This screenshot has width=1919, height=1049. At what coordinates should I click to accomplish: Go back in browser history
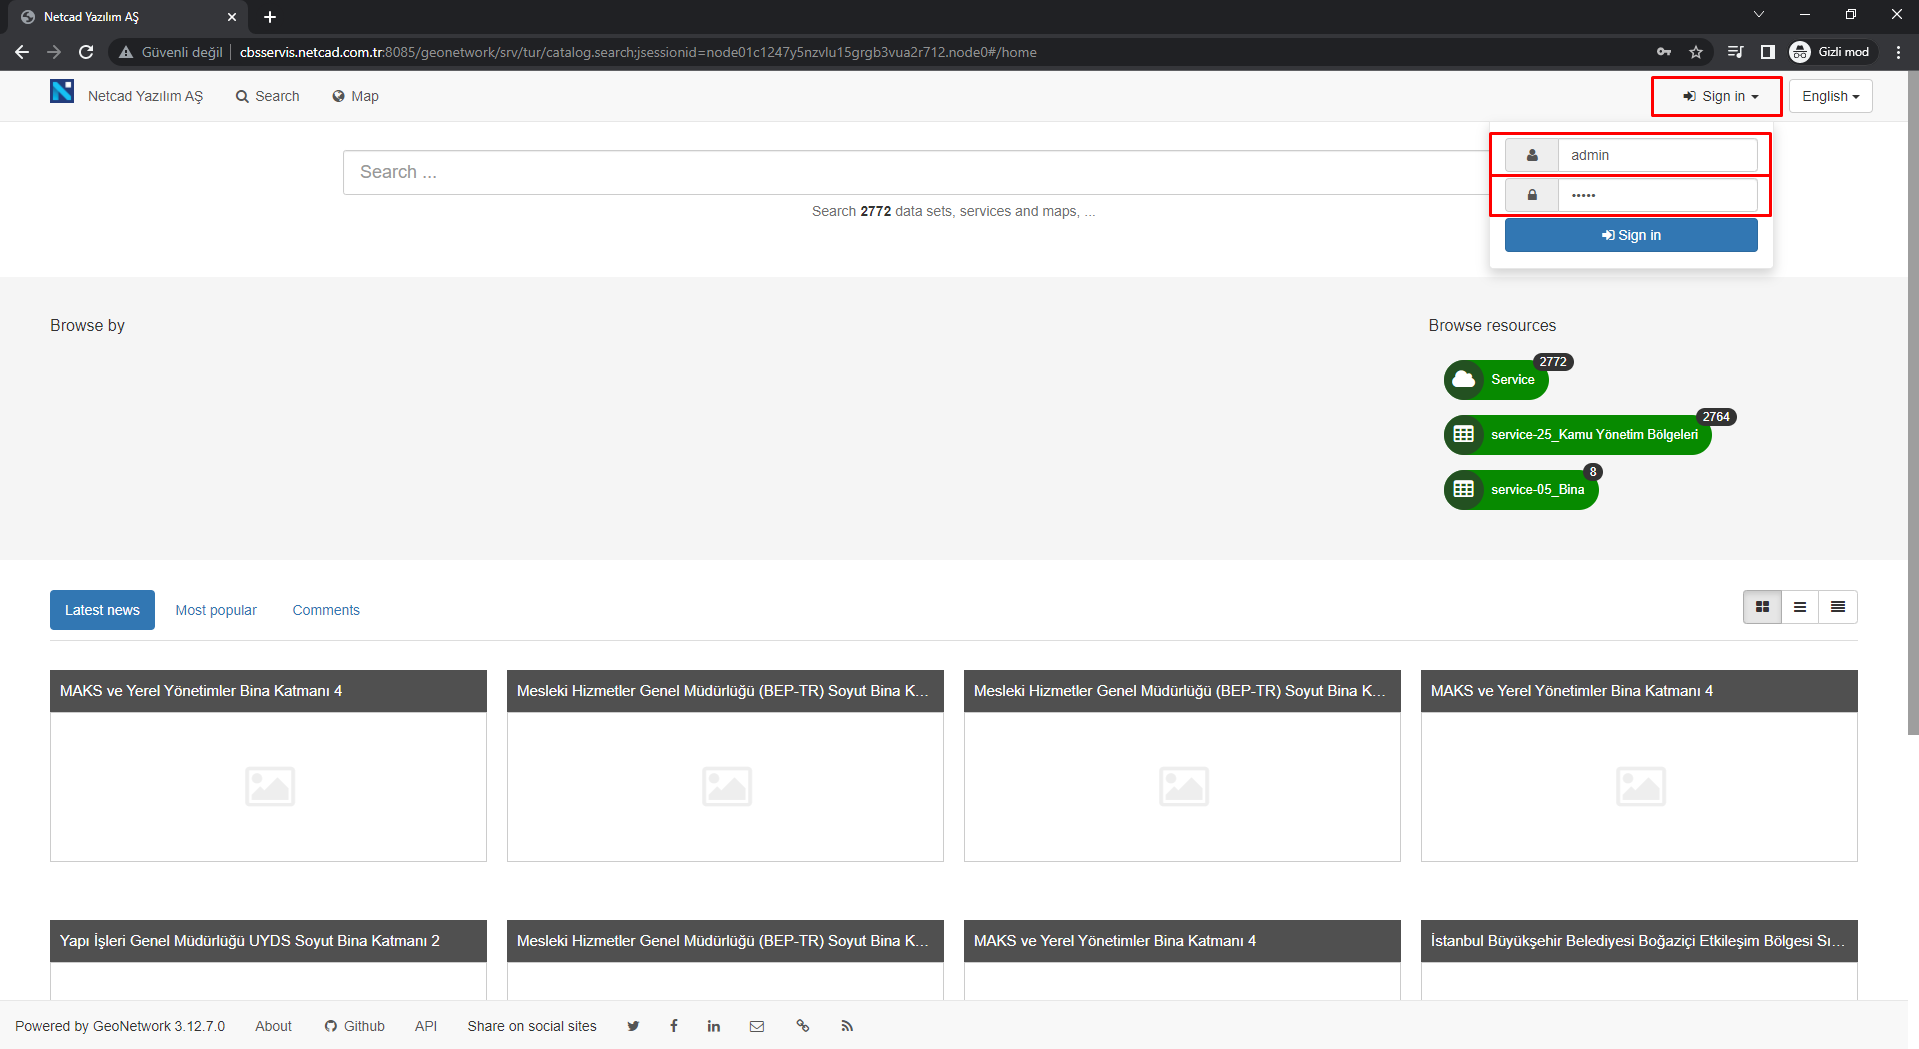click(x=22, y=52)
